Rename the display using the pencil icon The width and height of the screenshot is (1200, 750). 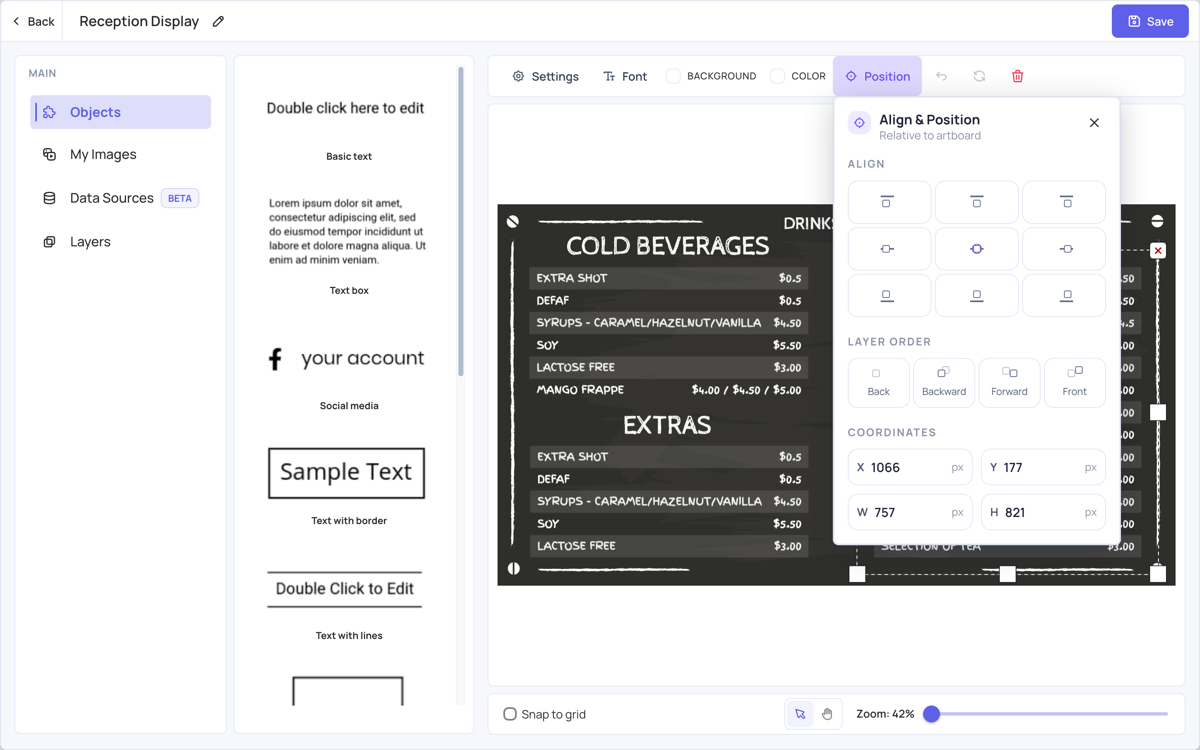(x=218, y=21)
